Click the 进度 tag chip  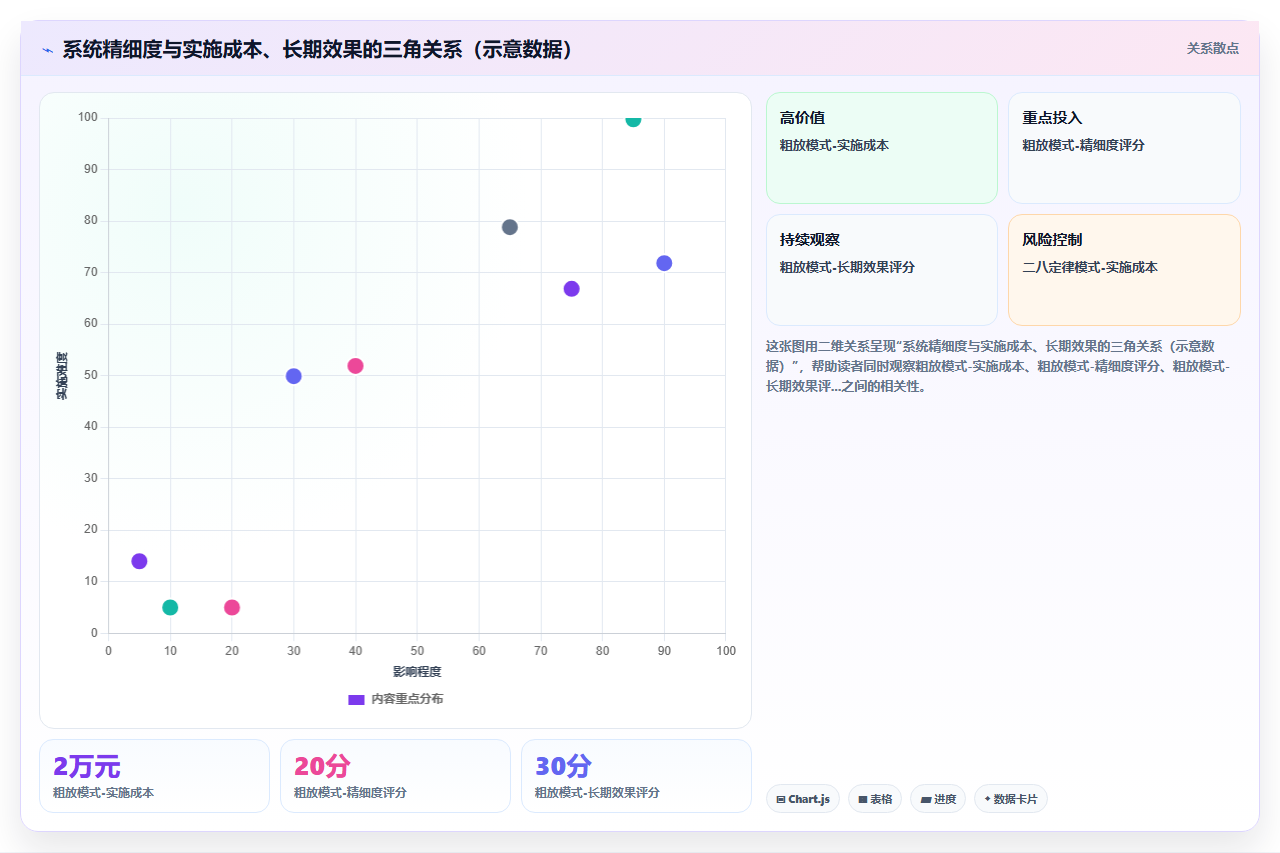click(x=937, y=799)
